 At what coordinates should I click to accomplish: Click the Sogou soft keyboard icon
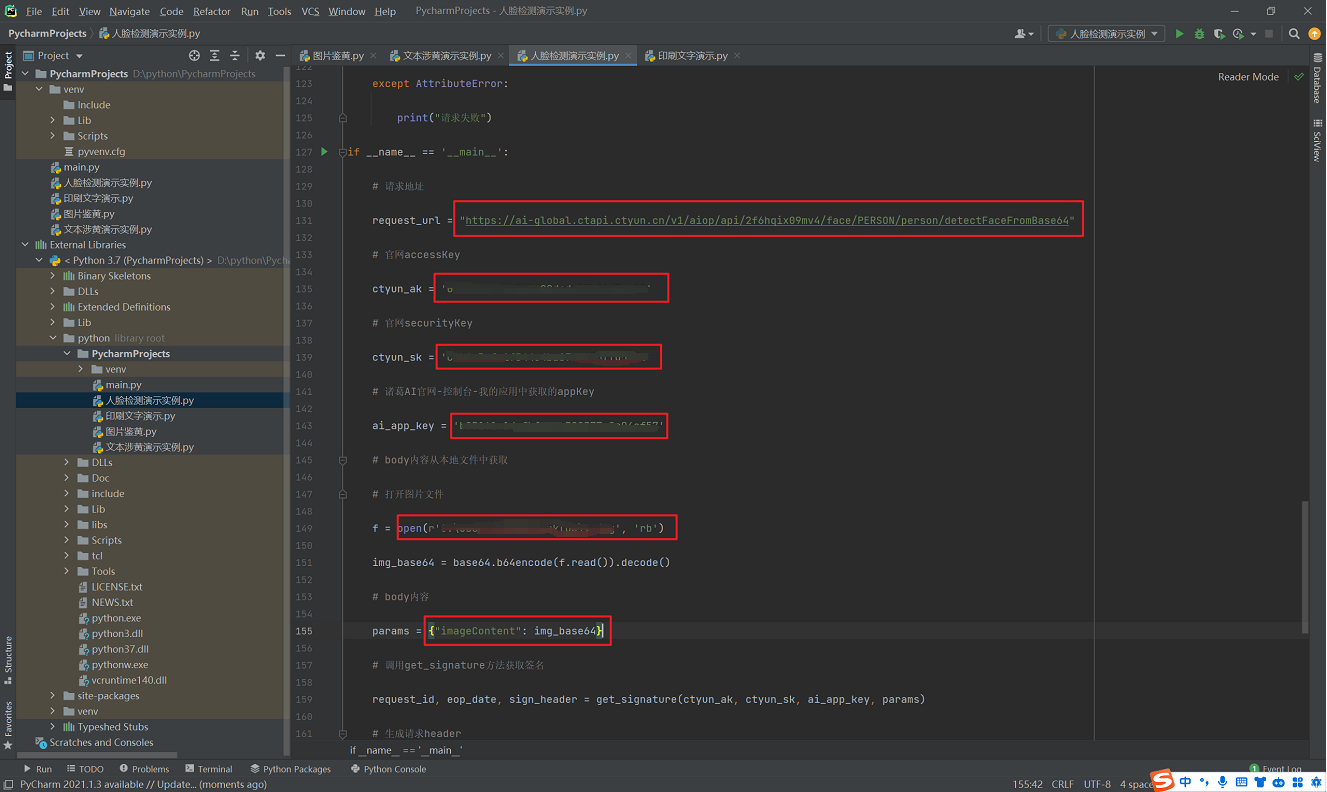point(1240,782)
